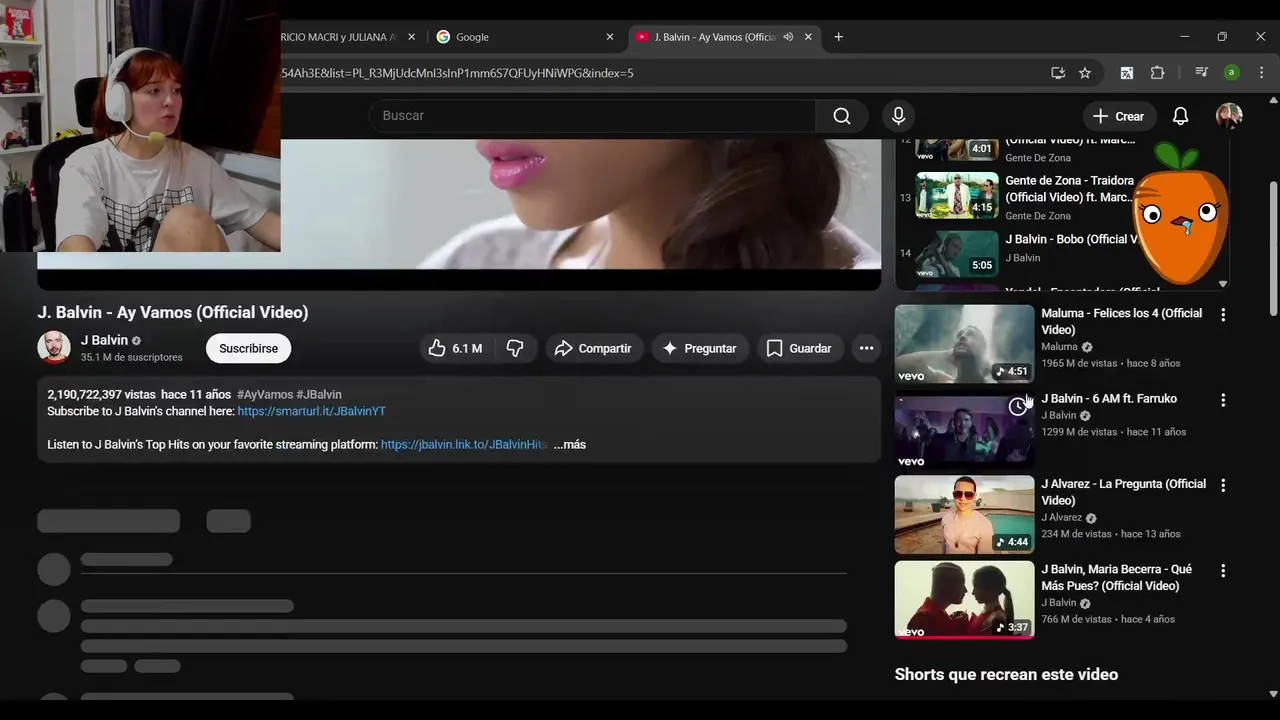Image resolution: width=1280 pixels, height=720 pixels.
Task: Bookmark page with star icon
Action: click(1085, 73)
